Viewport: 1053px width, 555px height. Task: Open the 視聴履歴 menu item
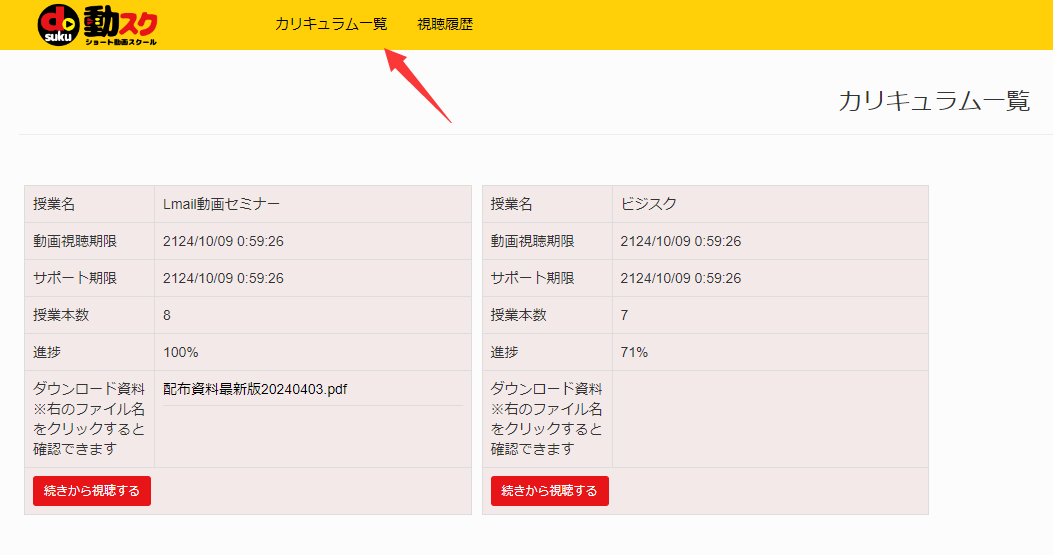pyautogui.click(x=445, y=24)
